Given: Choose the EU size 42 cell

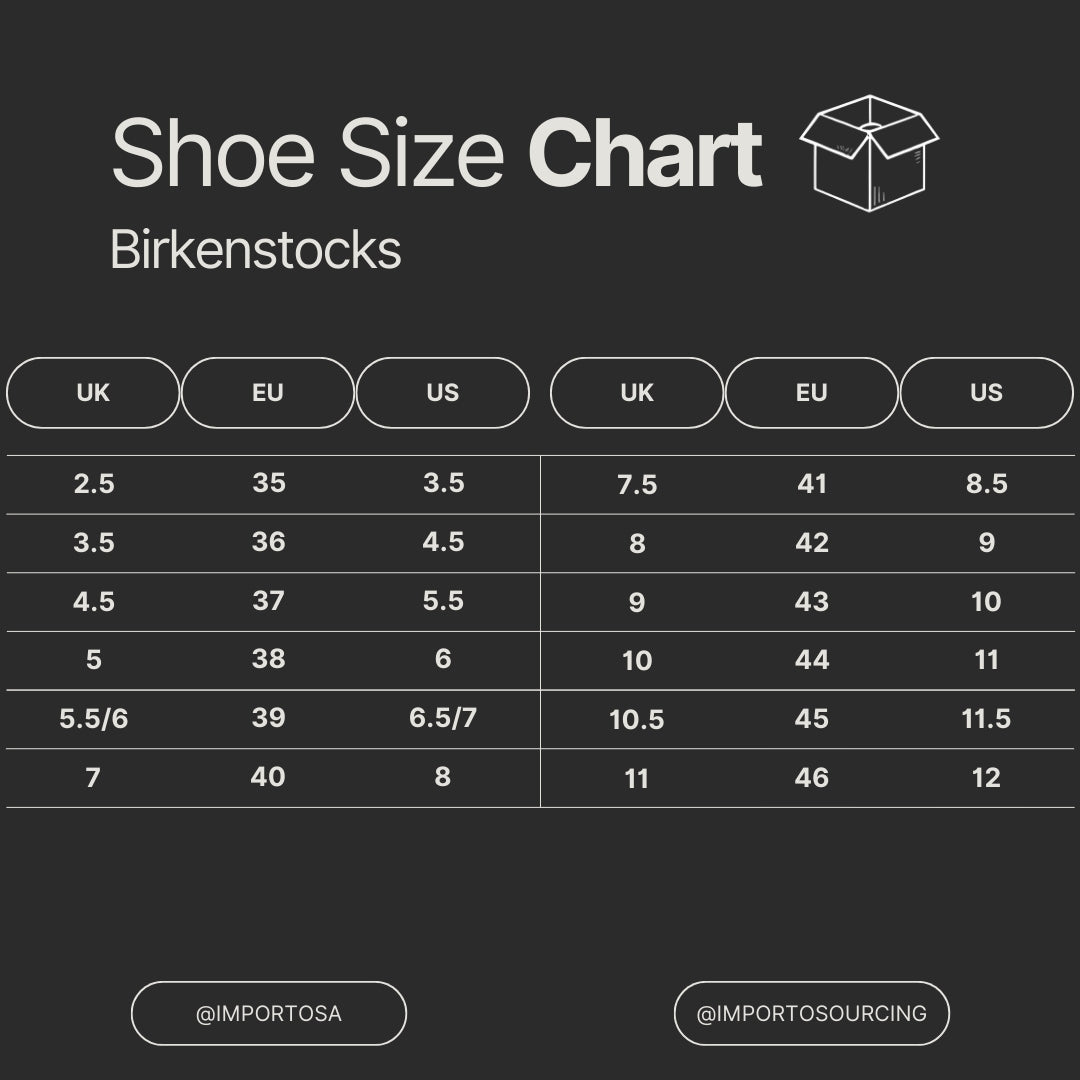Looking at the screenshot, I should [812, 543].
